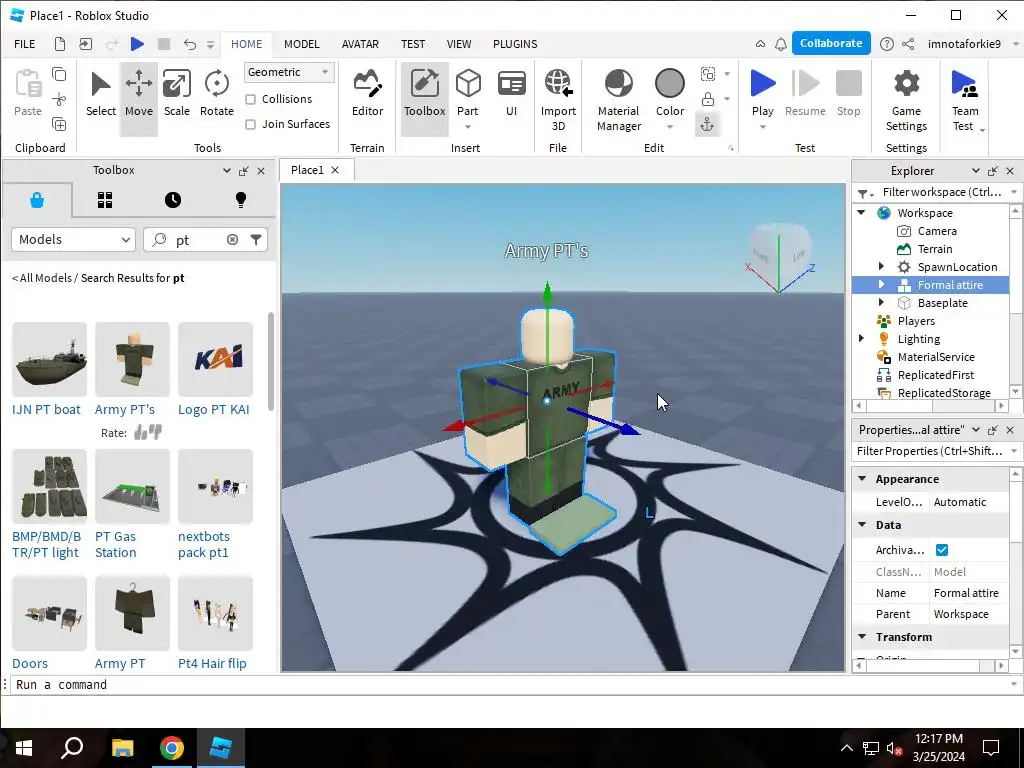Image resolution: width=1024 pixels, height=768 pixels.
Task: Enable the Join Surfaces checkbox
Action: [250, 124]
